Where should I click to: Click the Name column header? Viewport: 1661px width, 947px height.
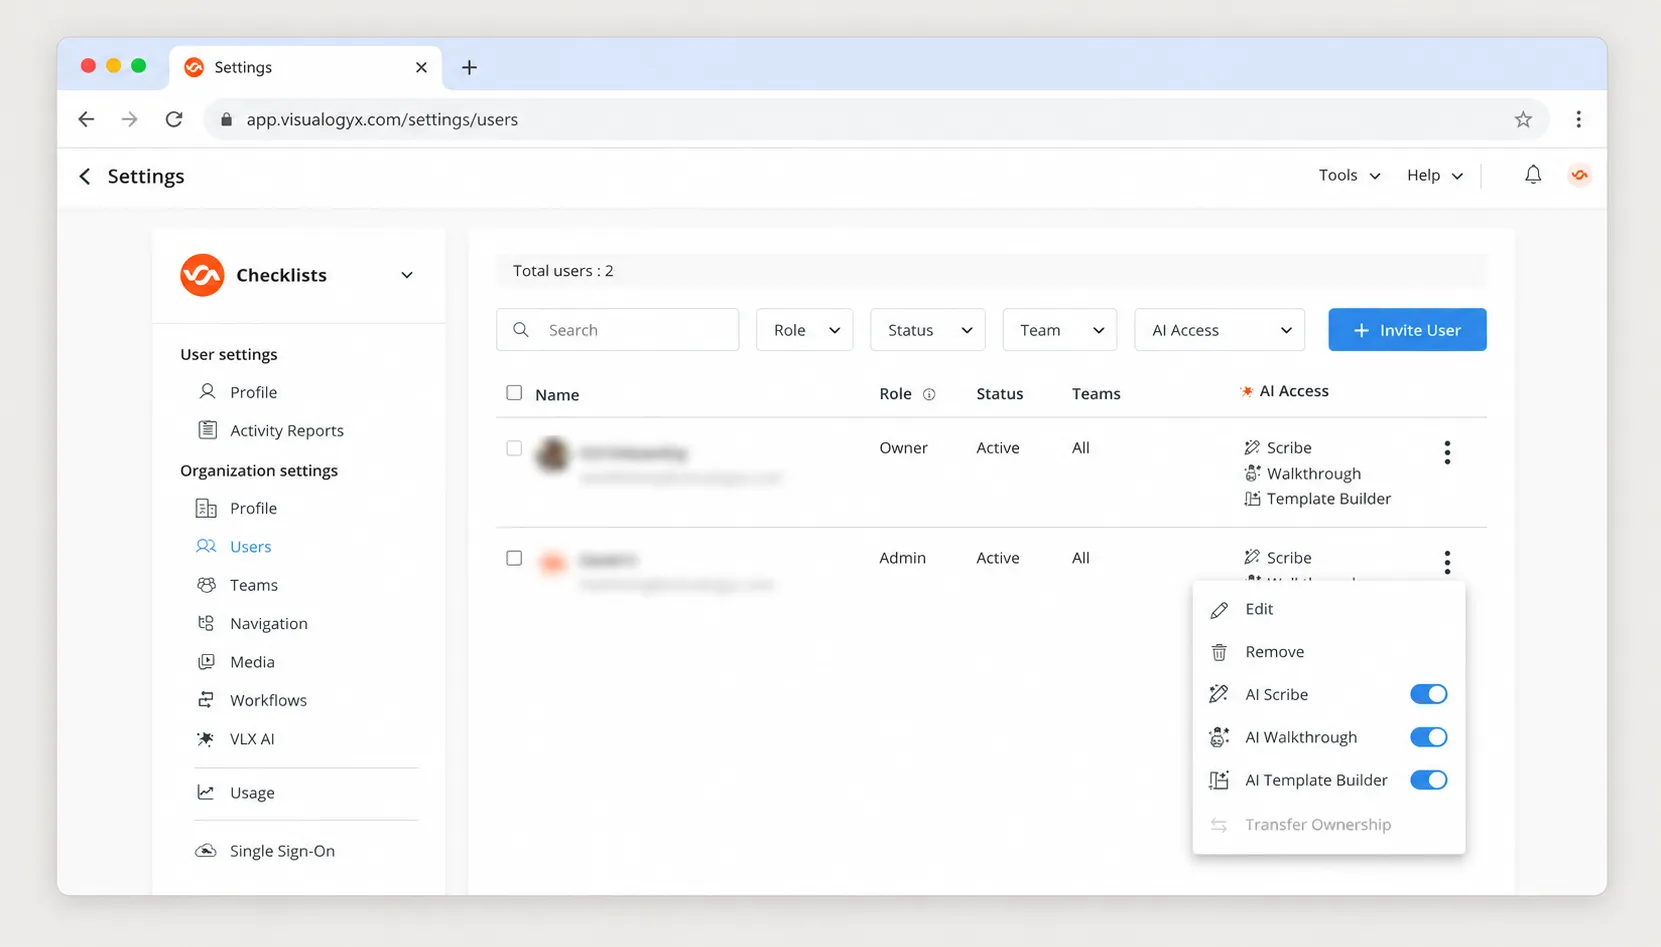557,395
